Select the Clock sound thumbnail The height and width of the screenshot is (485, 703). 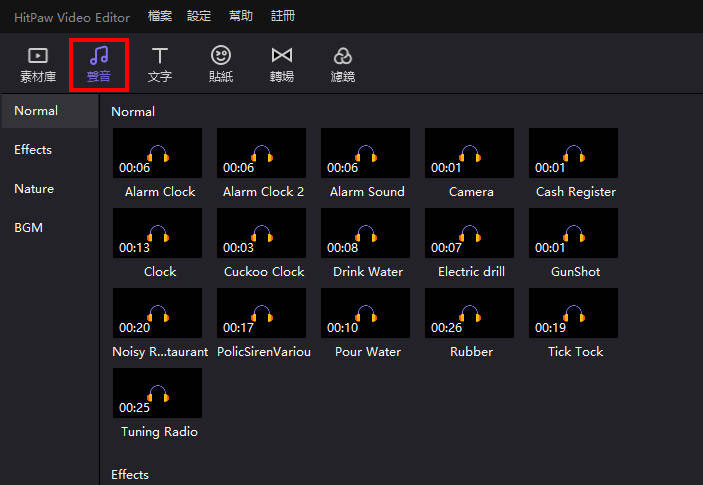pyautogui.click(x=157, y=233)
